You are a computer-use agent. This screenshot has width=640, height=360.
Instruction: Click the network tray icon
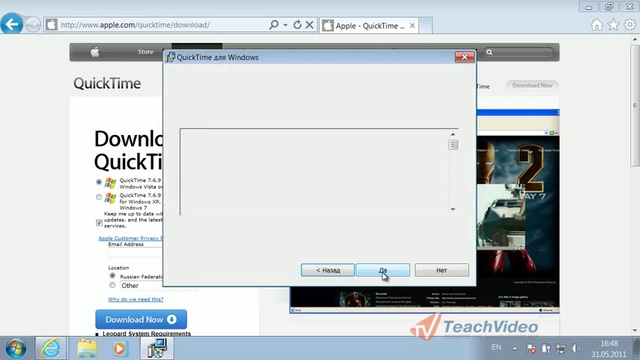click(561, 349)
